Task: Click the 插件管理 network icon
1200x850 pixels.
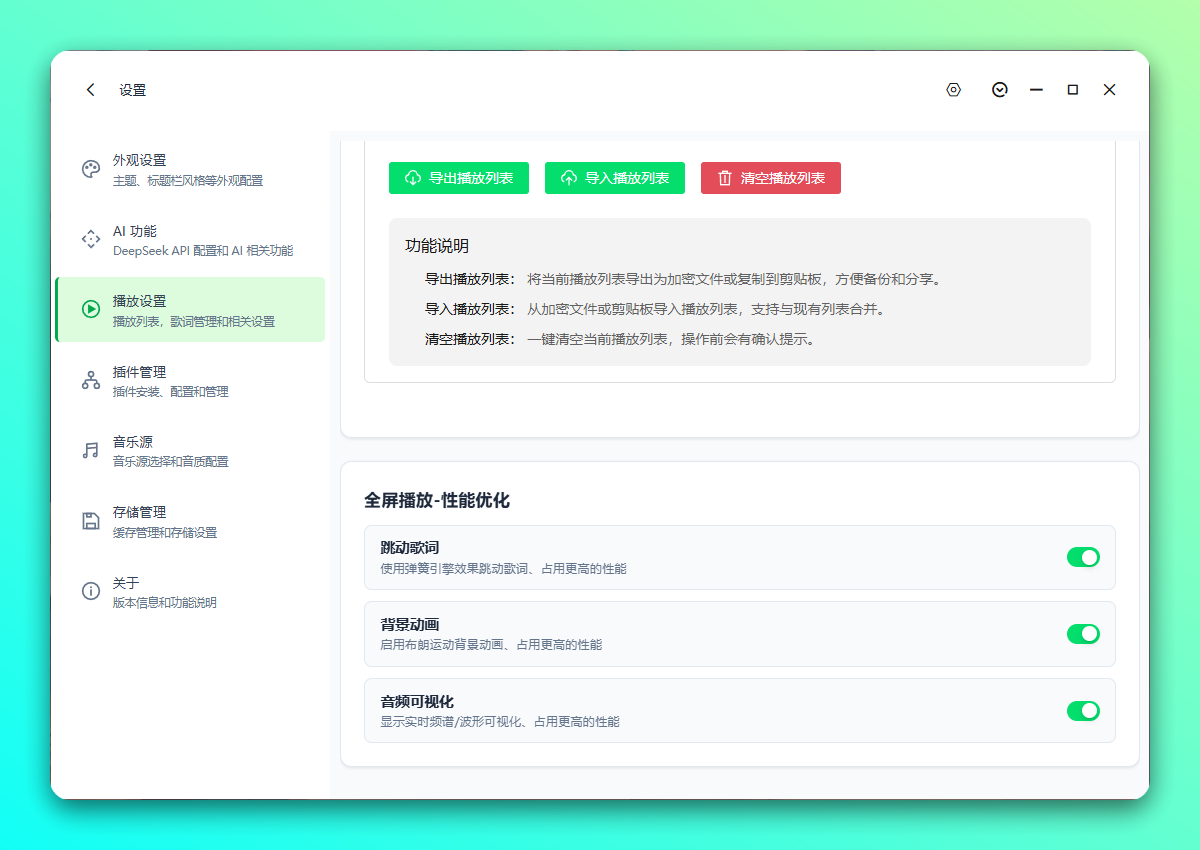Action: 91,380
